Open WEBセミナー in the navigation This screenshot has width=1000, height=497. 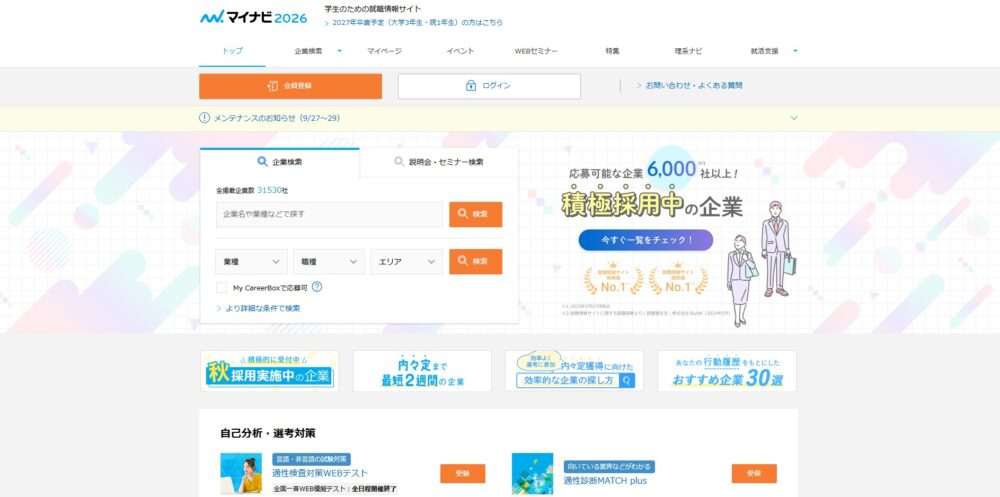(x=536, y=51)
